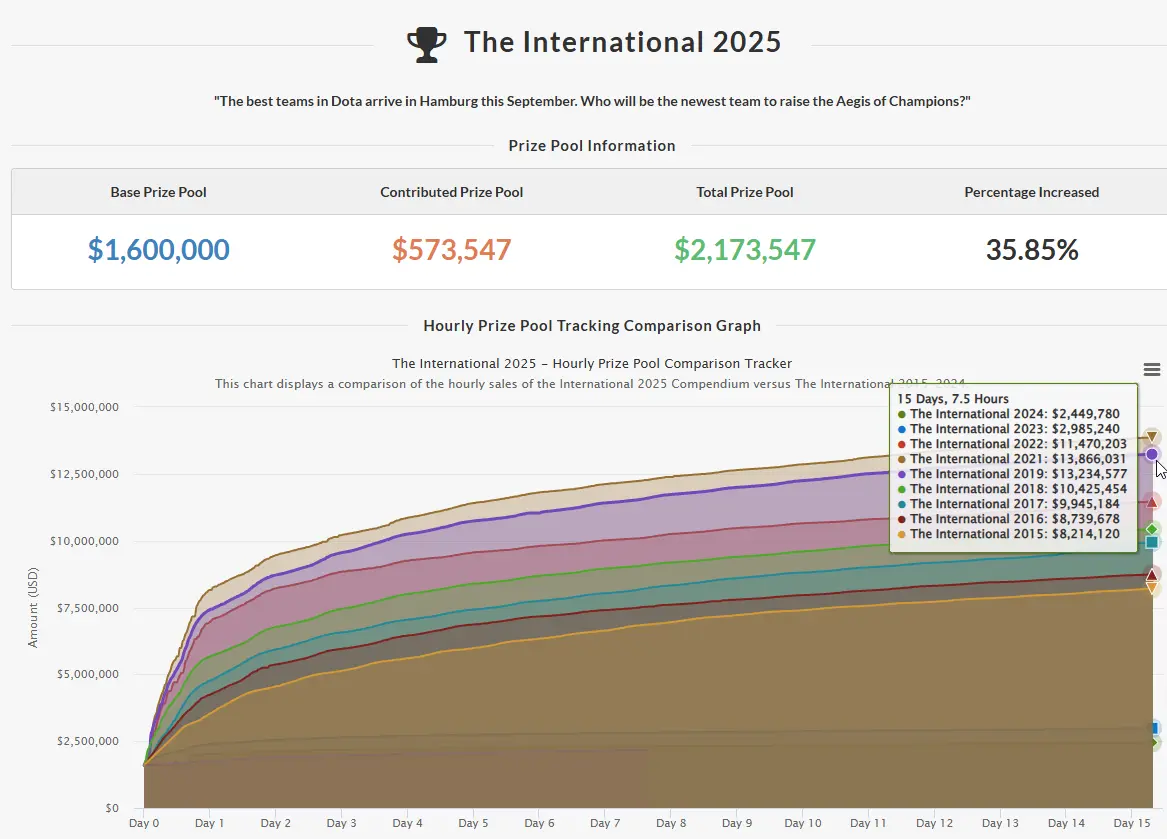Open the chart context menu hamburger icon
Screen dimensions: 1167x839
coord(1151,369)
